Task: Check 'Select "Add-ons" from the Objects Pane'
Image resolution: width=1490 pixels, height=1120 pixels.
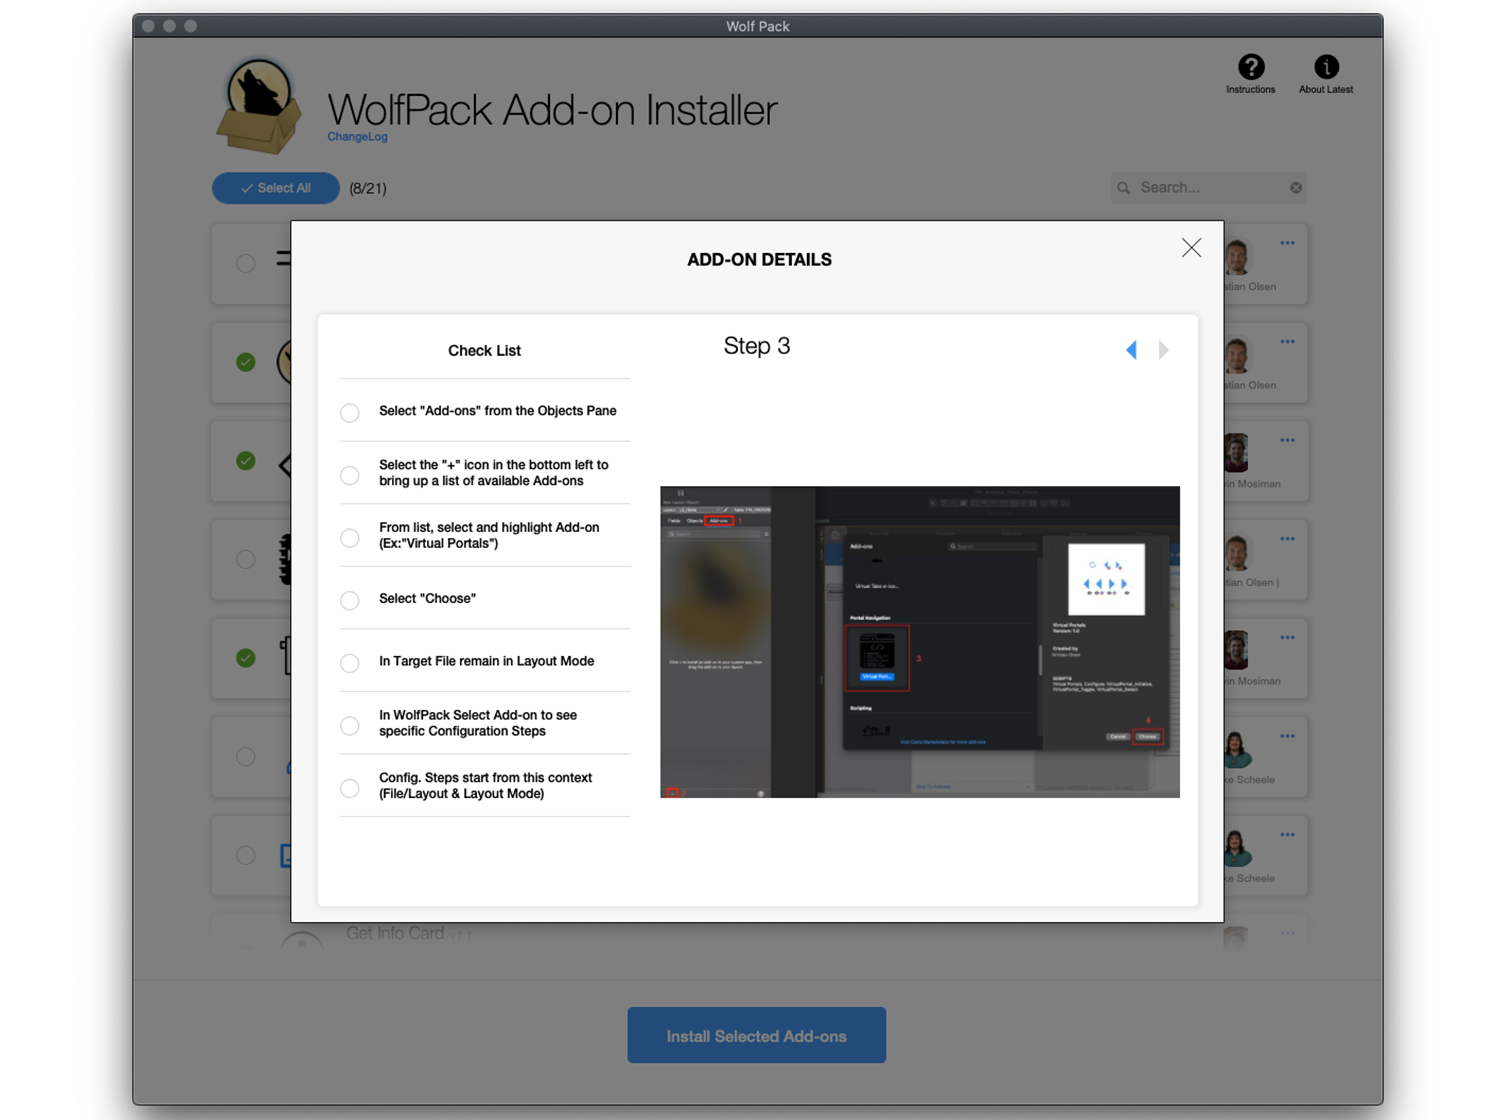Action: (x=350, y=412)
